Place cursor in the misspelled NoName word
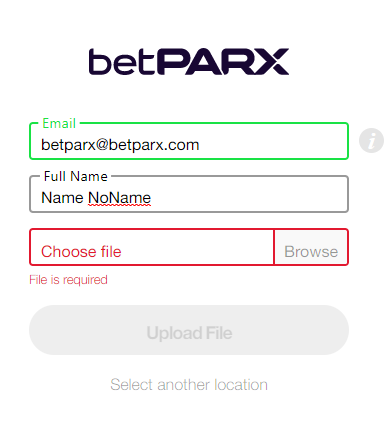 119,198
